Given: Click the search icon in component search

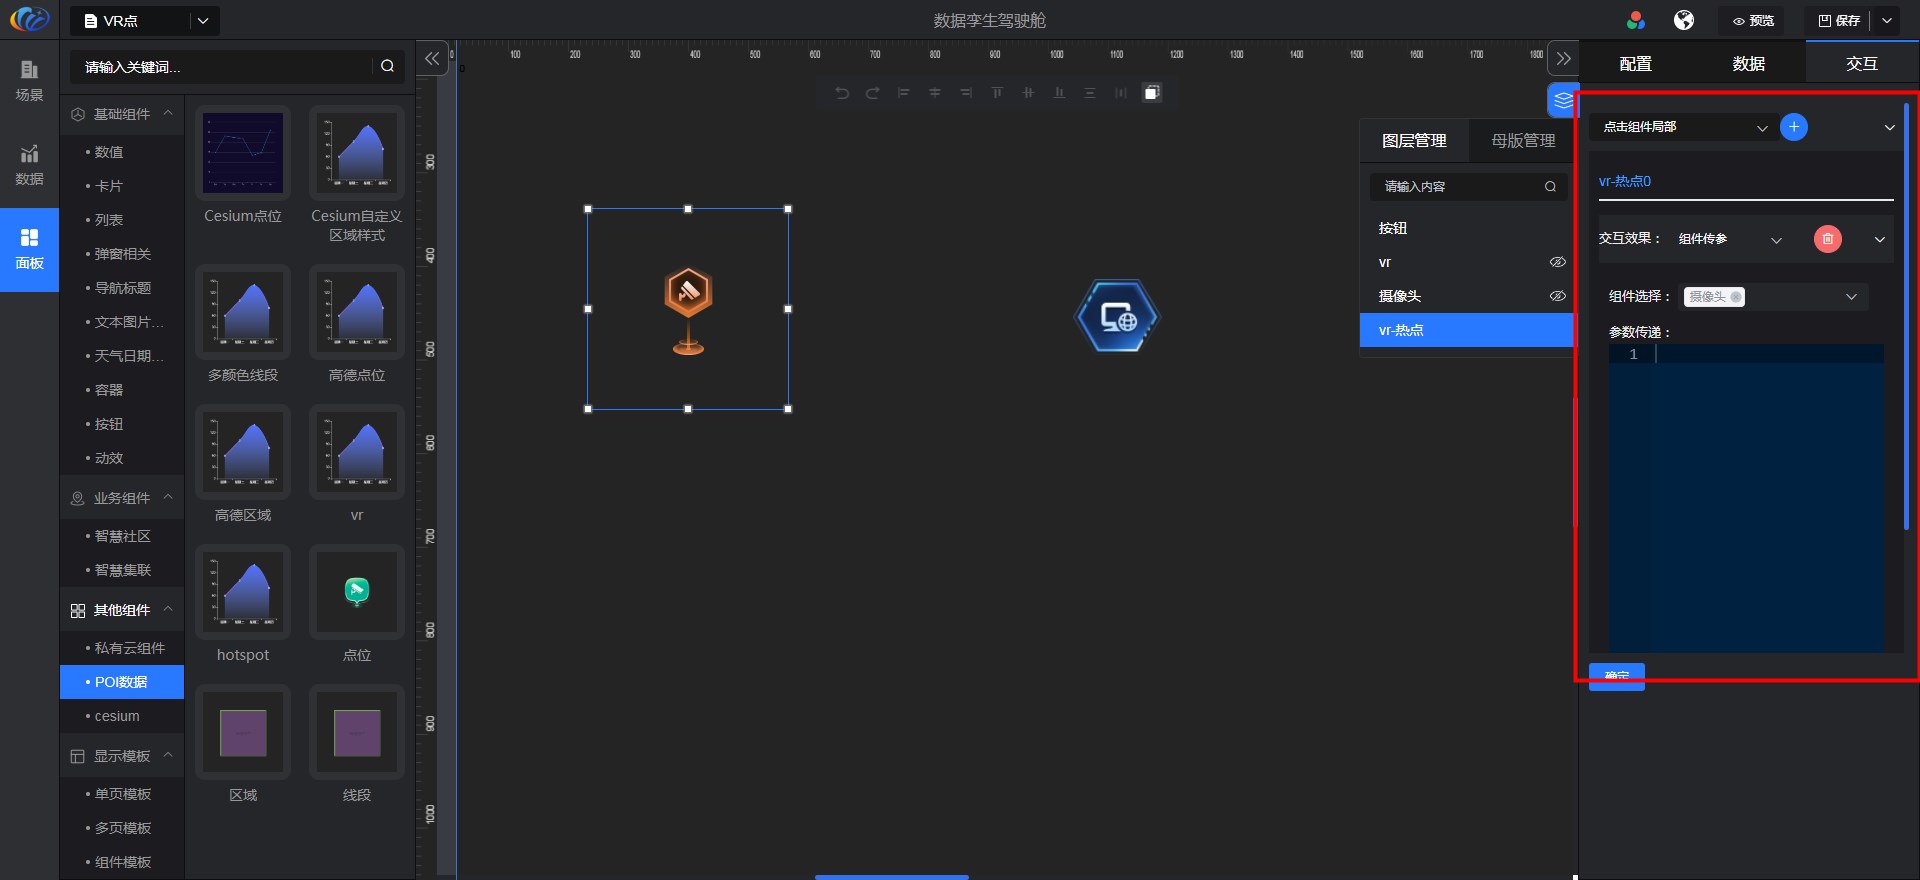Looking at the screenshot, I should (x=387, y=67).
